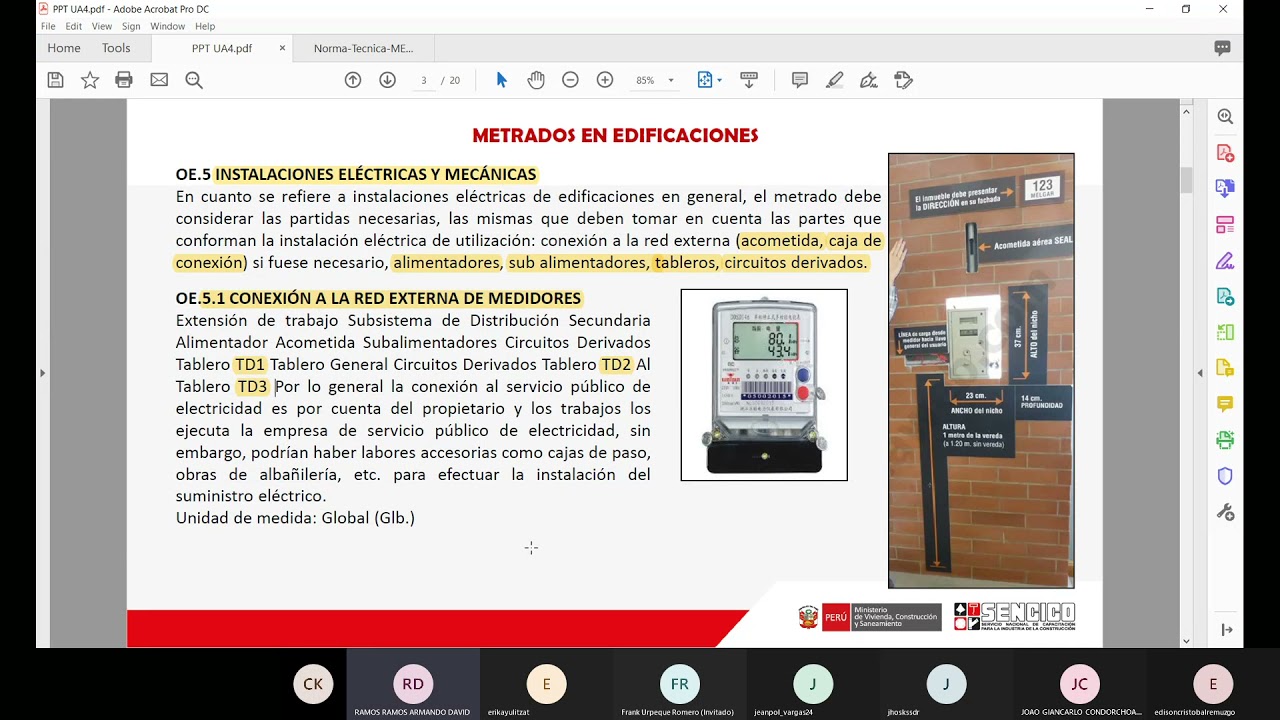The width and height of the screenshot is (1280, 720).
Task: Switch to Tools view
Action: (116, 48)
